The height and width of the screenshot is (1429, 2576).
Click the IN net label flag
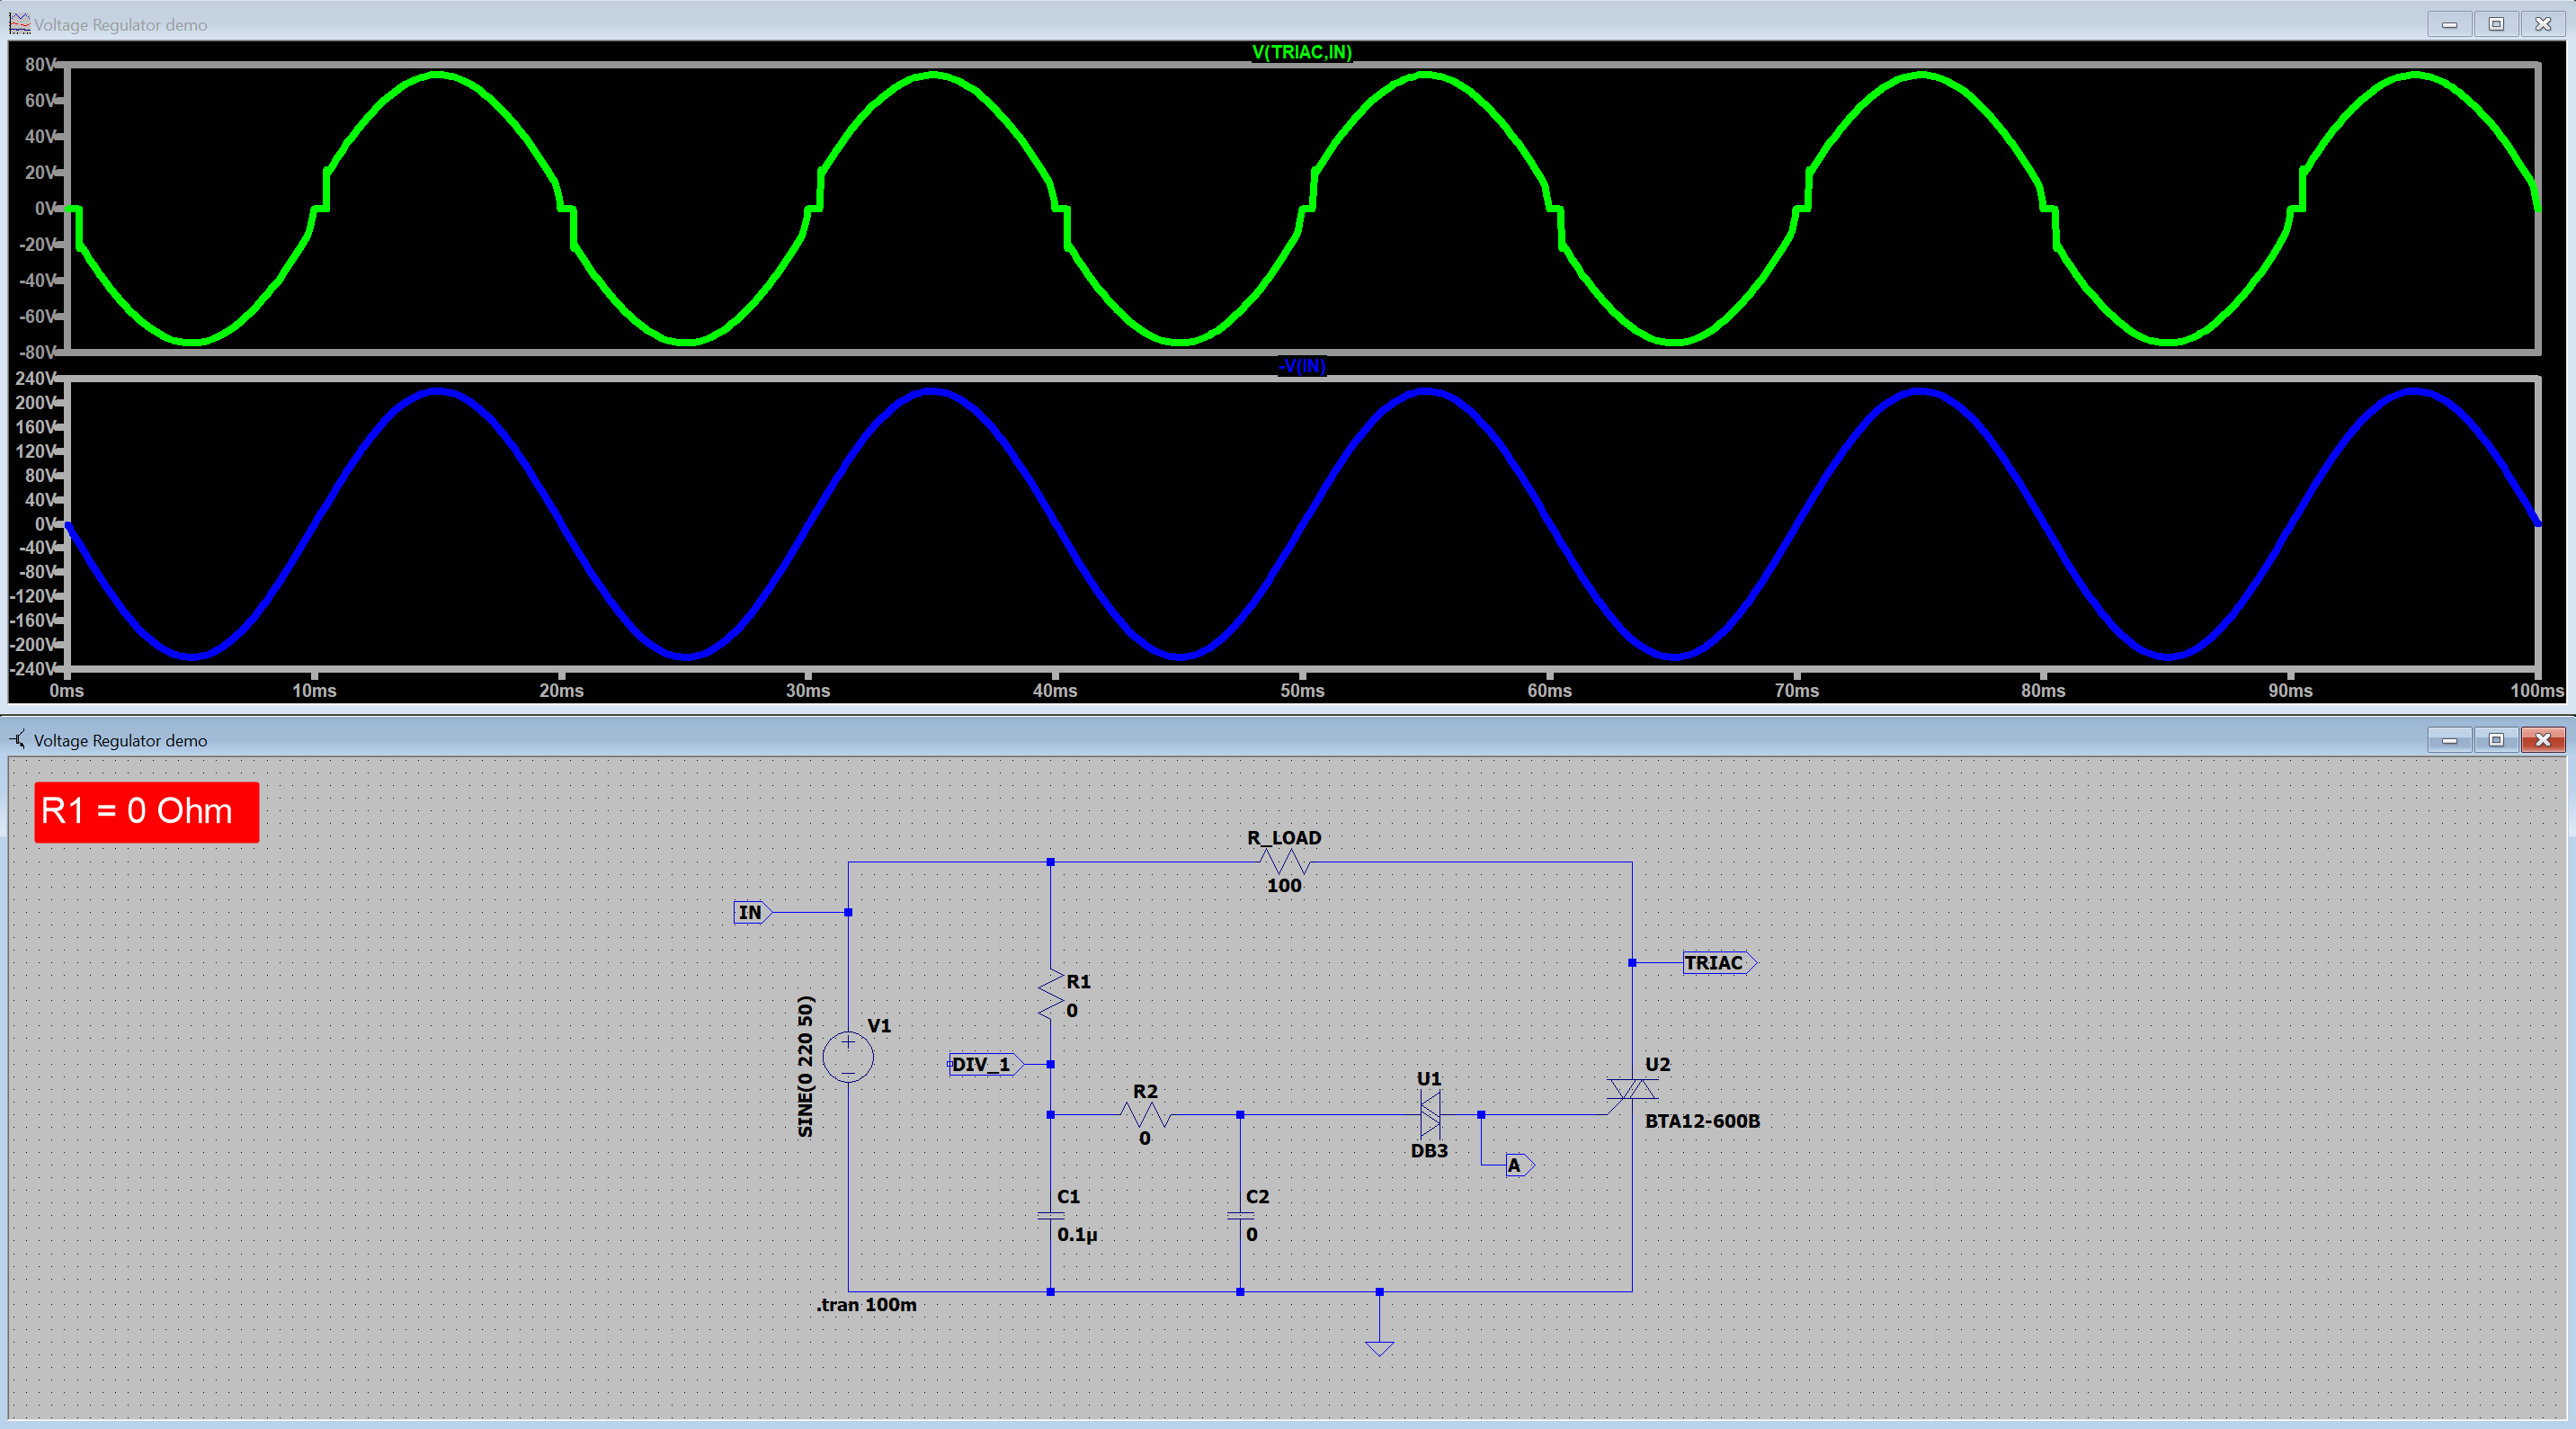click(x=752, y=912)
